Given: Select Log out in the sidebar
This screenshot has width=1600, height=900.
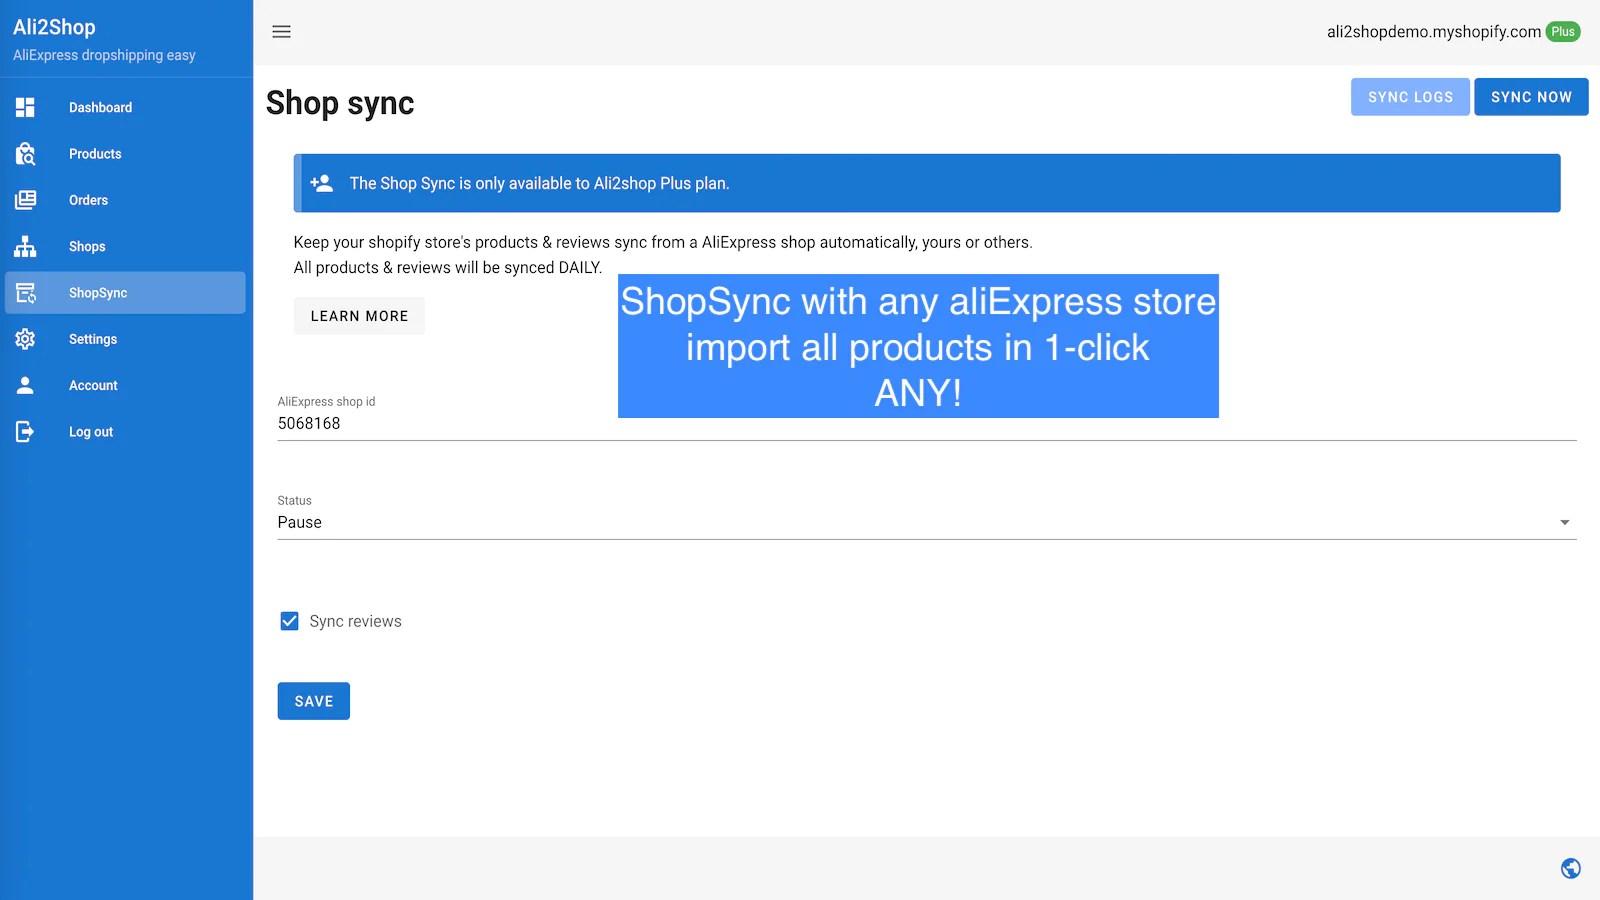Looking at the screenshot, I should point(125,432).
